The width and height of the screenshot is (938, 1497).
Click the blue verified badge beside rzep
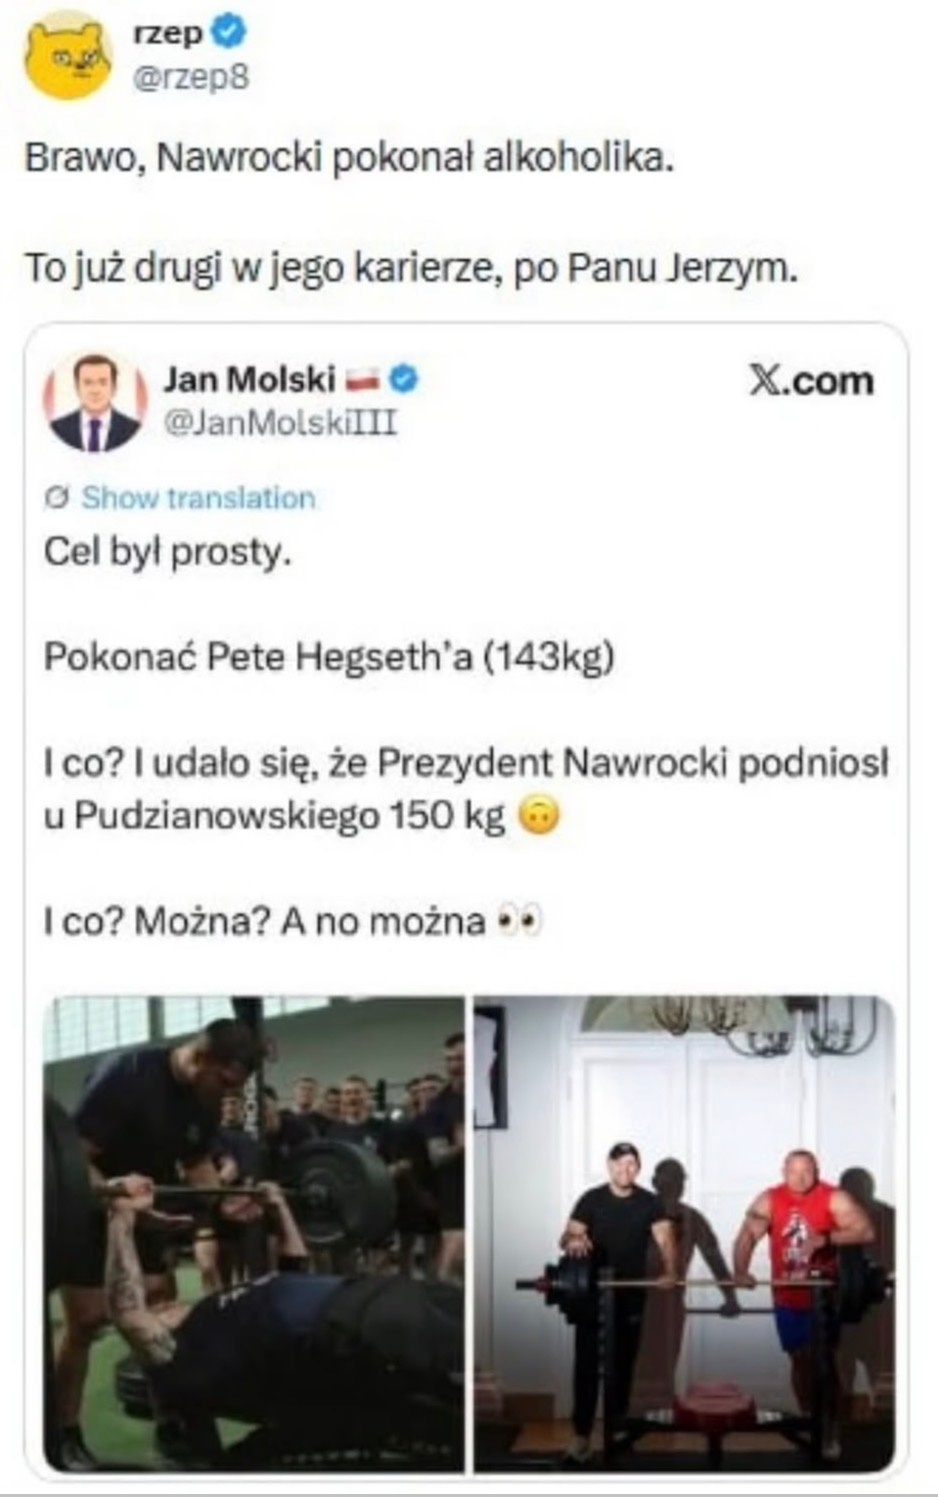tap(228, 33)
